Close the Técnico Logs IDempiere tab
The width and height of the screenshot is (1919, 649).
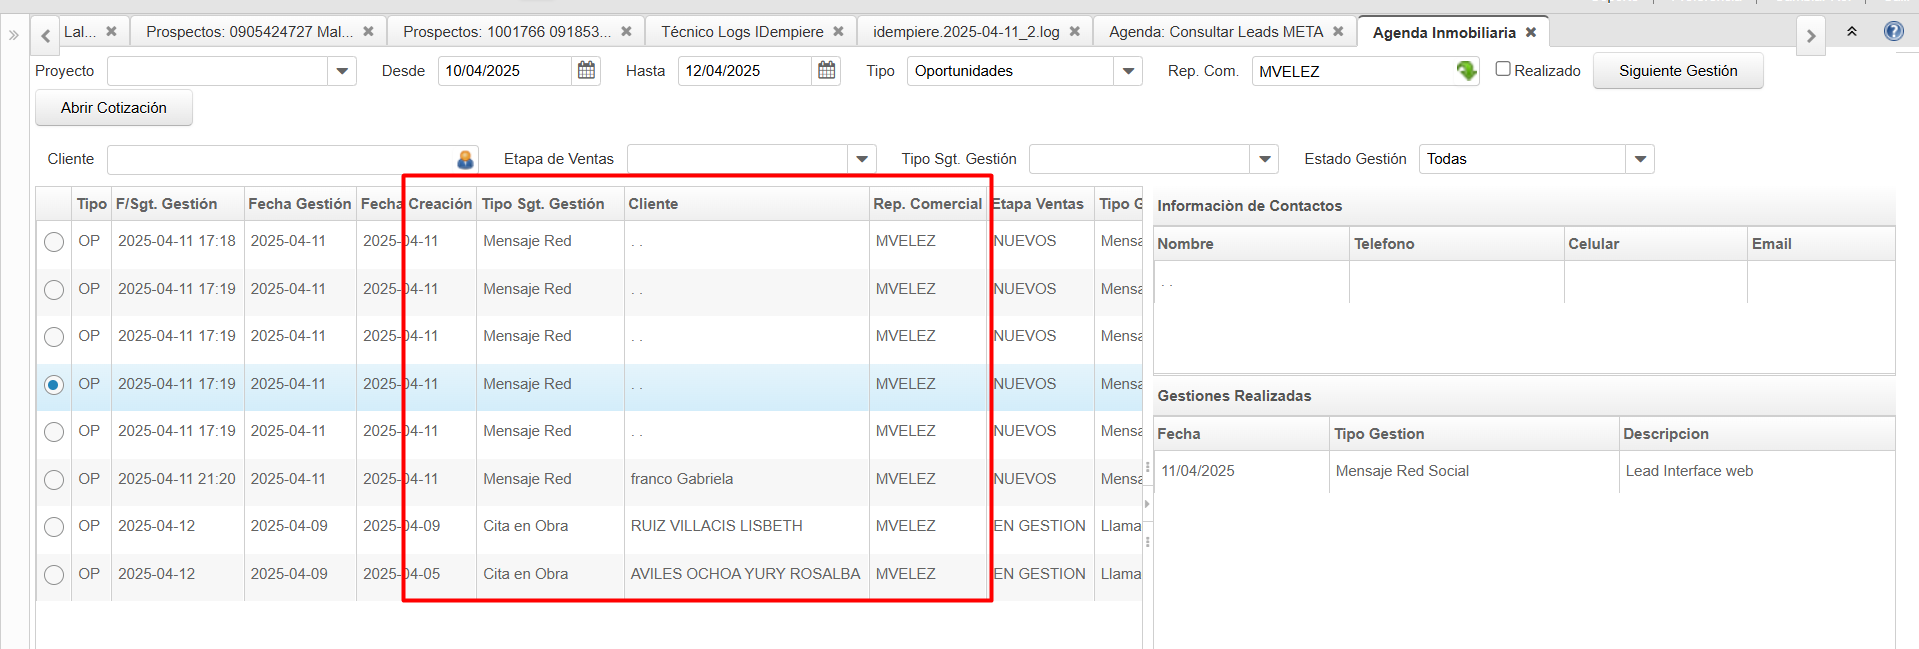coord(838,32)
